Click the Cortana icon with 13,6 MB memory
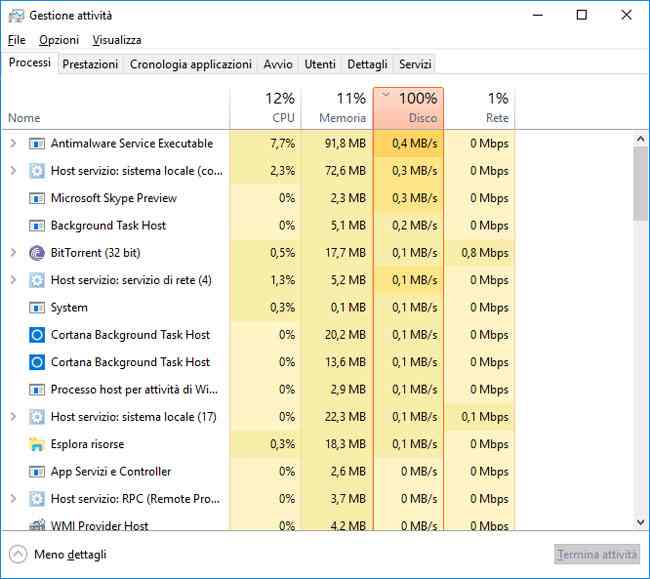650x579 pixels. point(36,362)
